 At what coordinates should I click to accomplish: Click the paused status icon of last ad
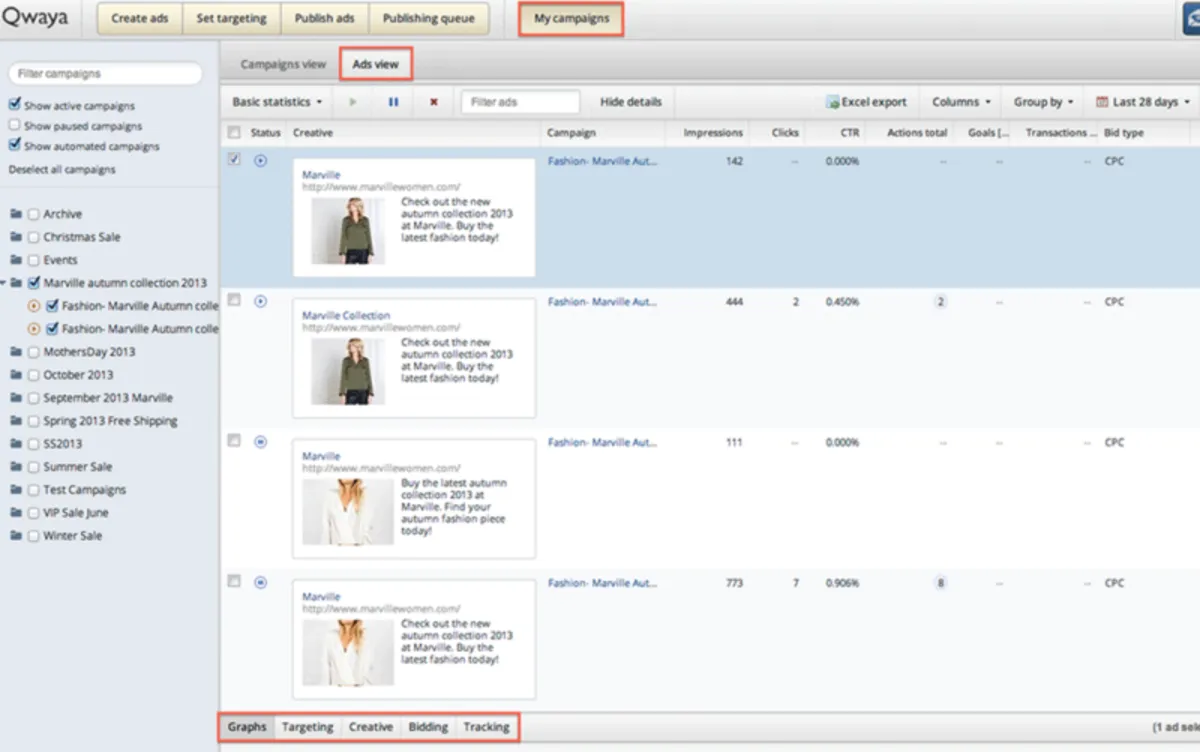point(261,582)
